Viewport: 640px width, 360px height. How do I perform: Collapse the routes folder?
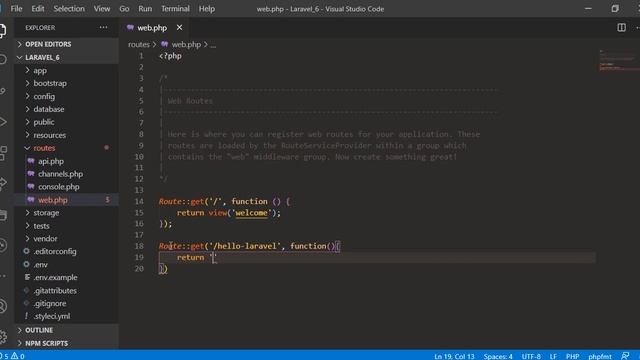(67, 148)
